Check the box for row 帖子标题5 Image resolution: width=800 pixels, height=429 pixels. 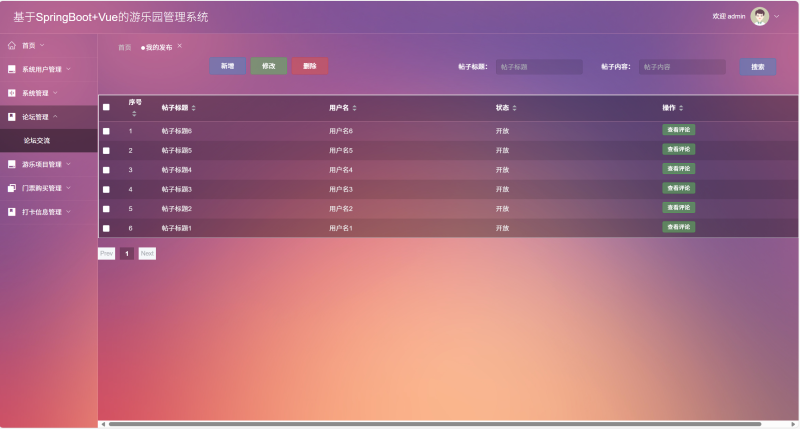pyautogui.click(x=106, y=150)
